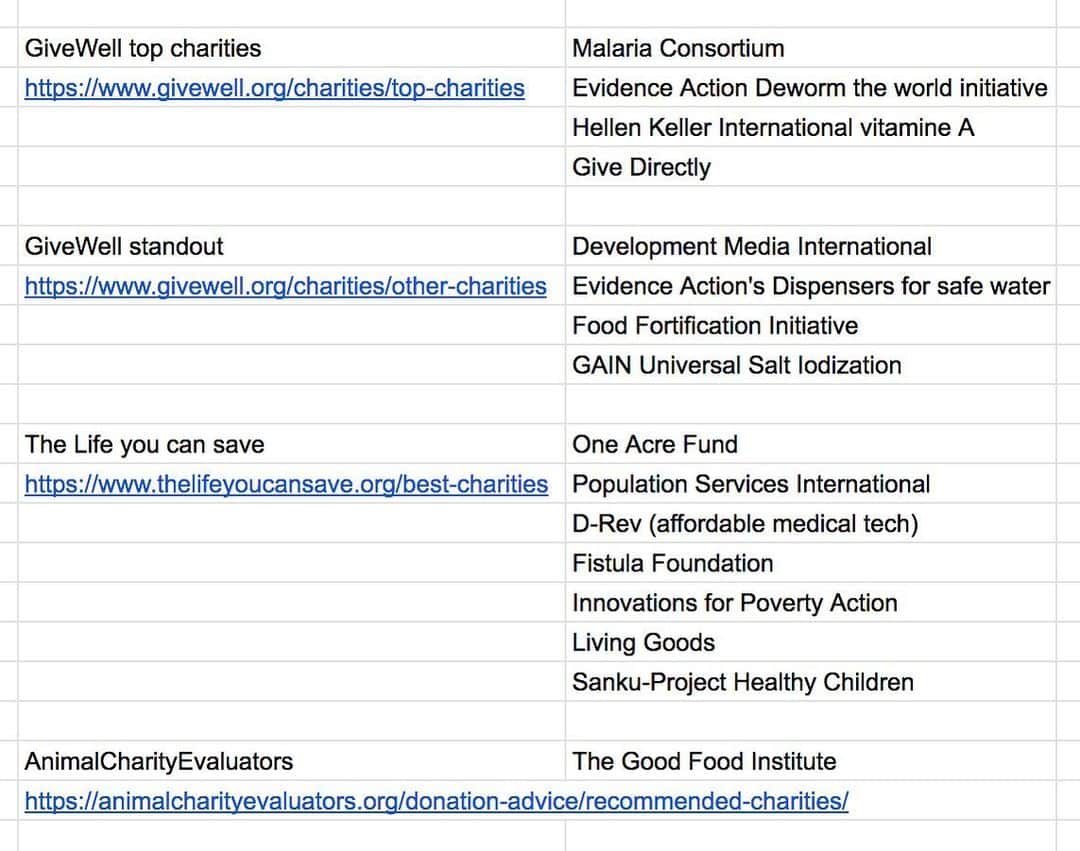The width and height of the screenshot is (1080, 851).
Task: Open the GiveWell other-charities link
Action: pos(285,286)
